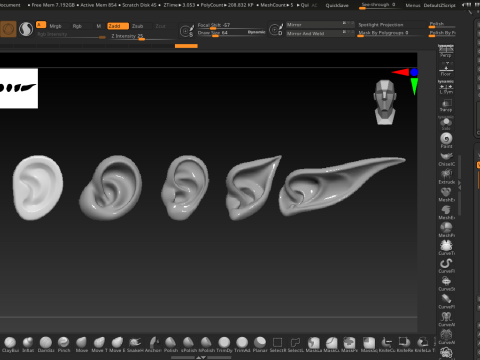
Task: Select the SnakeHook brush
Action: click(x=135, y=344)
